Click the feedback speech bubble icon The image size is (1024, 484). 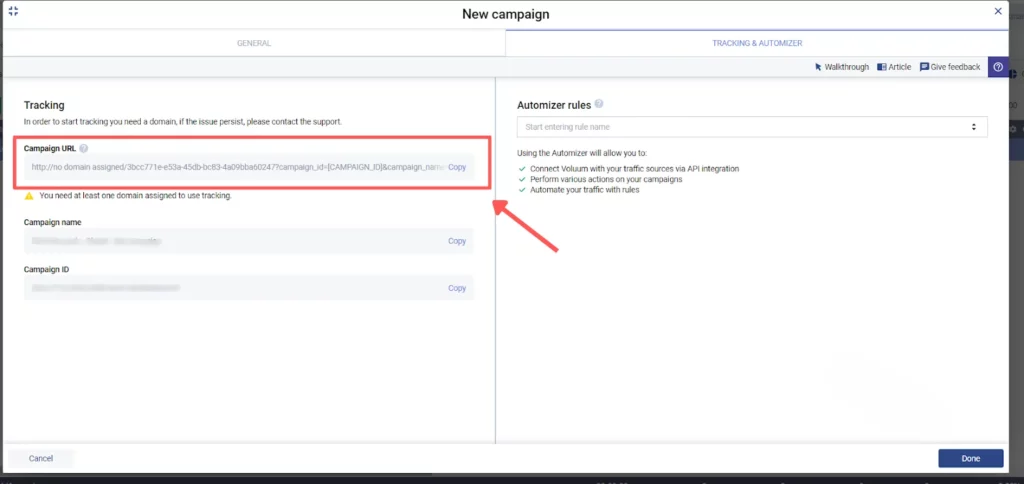tap(924, 67)
